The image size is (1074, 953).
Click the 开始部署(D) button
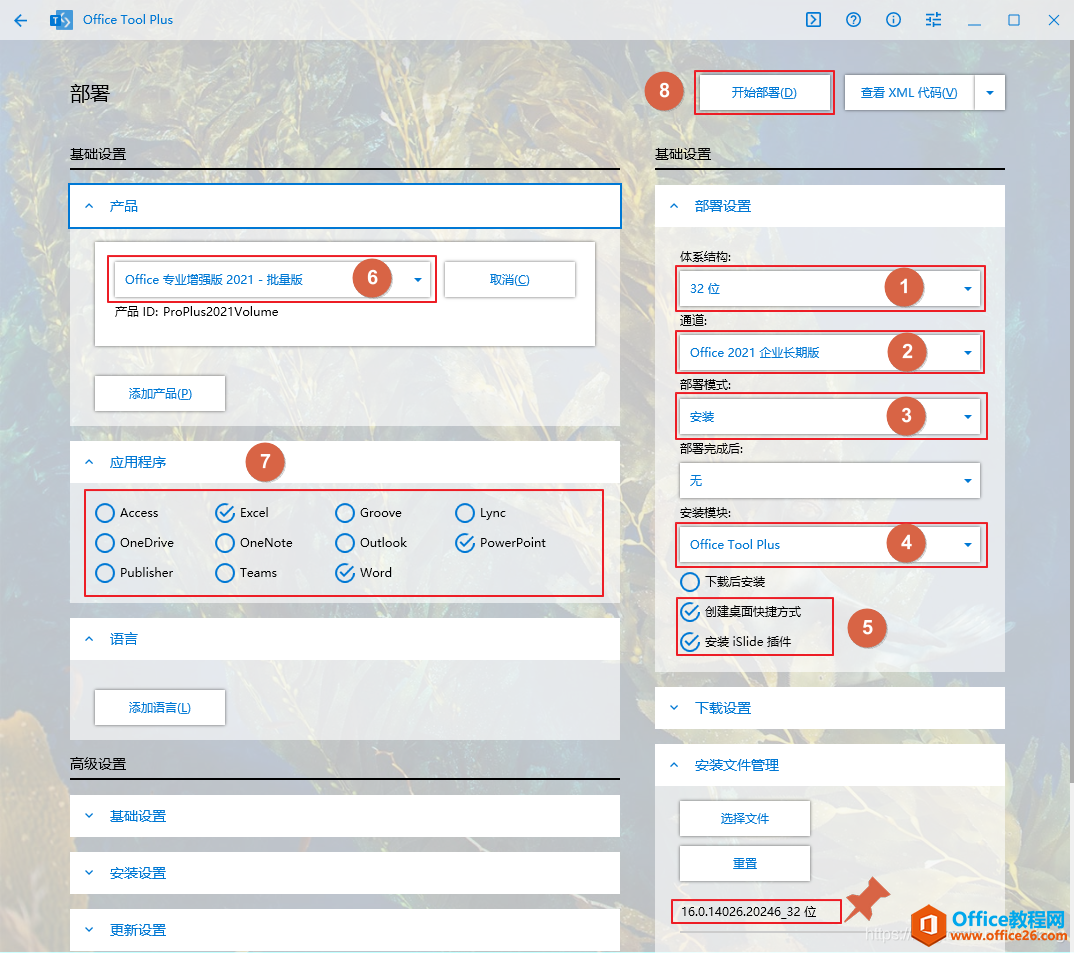tap(764, 92)
